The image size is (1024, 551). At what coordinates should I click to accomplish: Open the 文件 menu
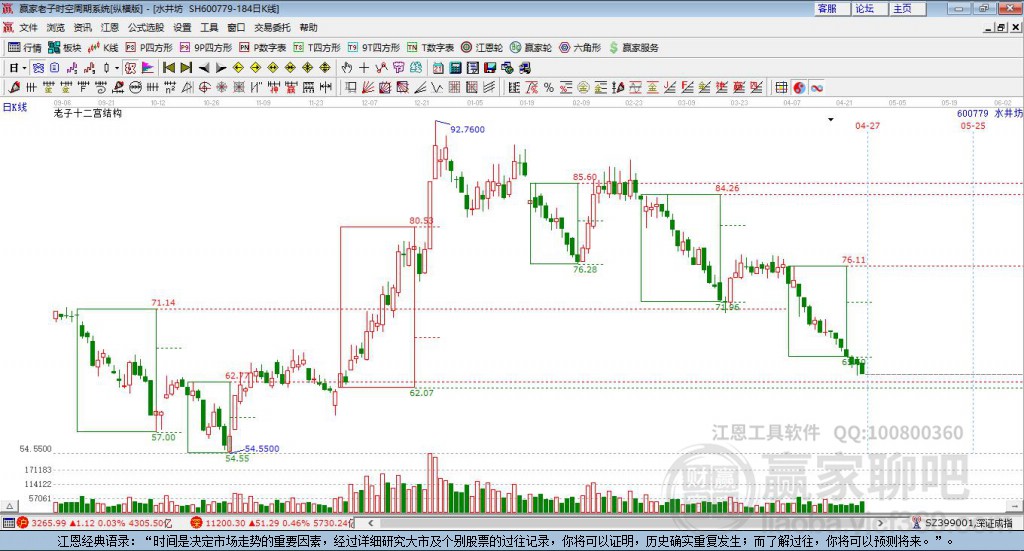[x=28, y=27]
